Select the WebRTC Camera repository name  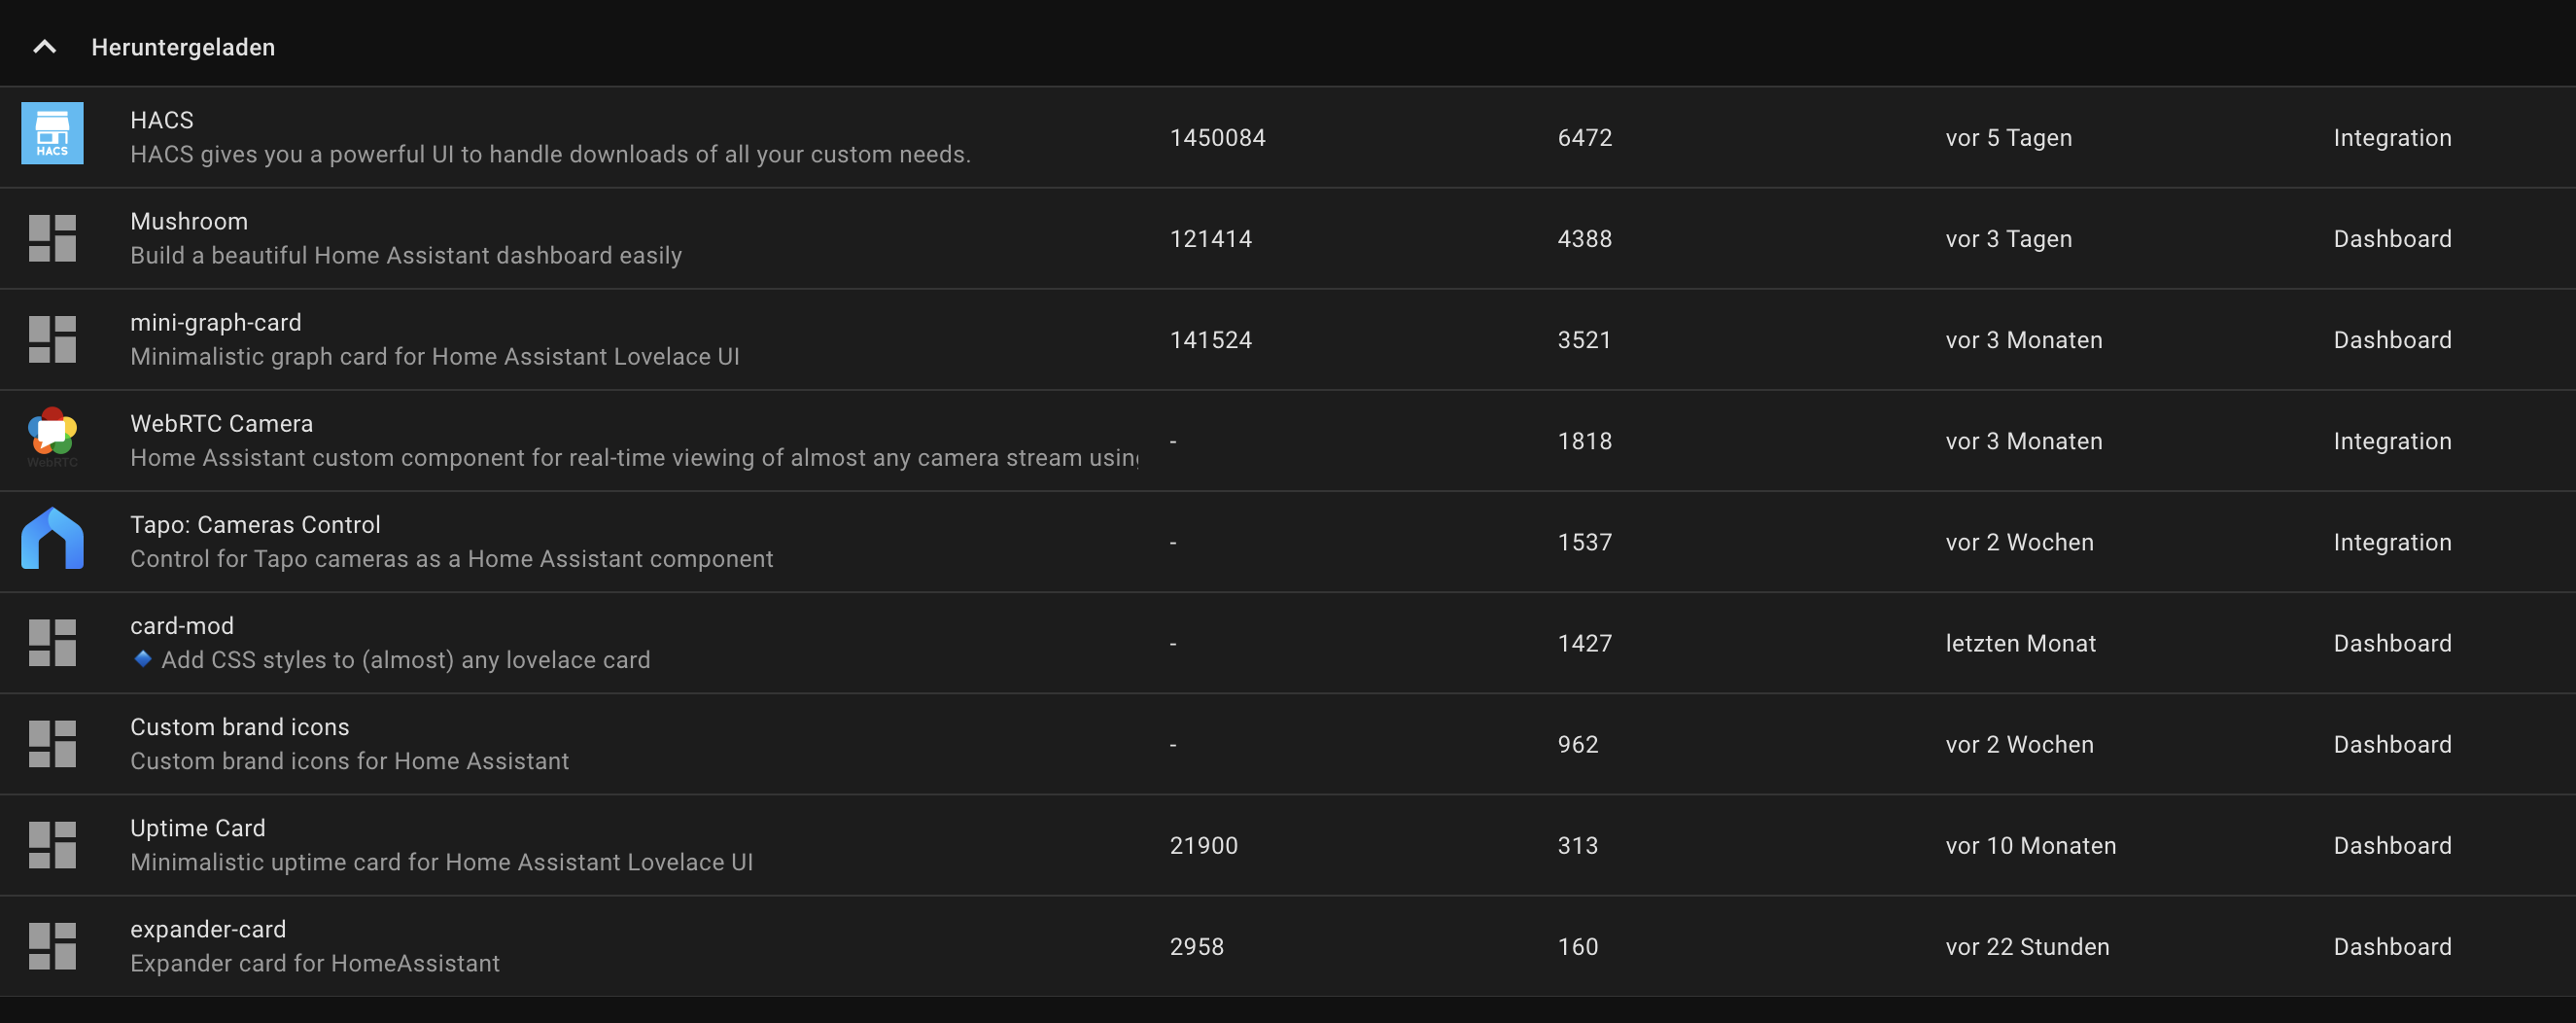[x=222, y=423]
